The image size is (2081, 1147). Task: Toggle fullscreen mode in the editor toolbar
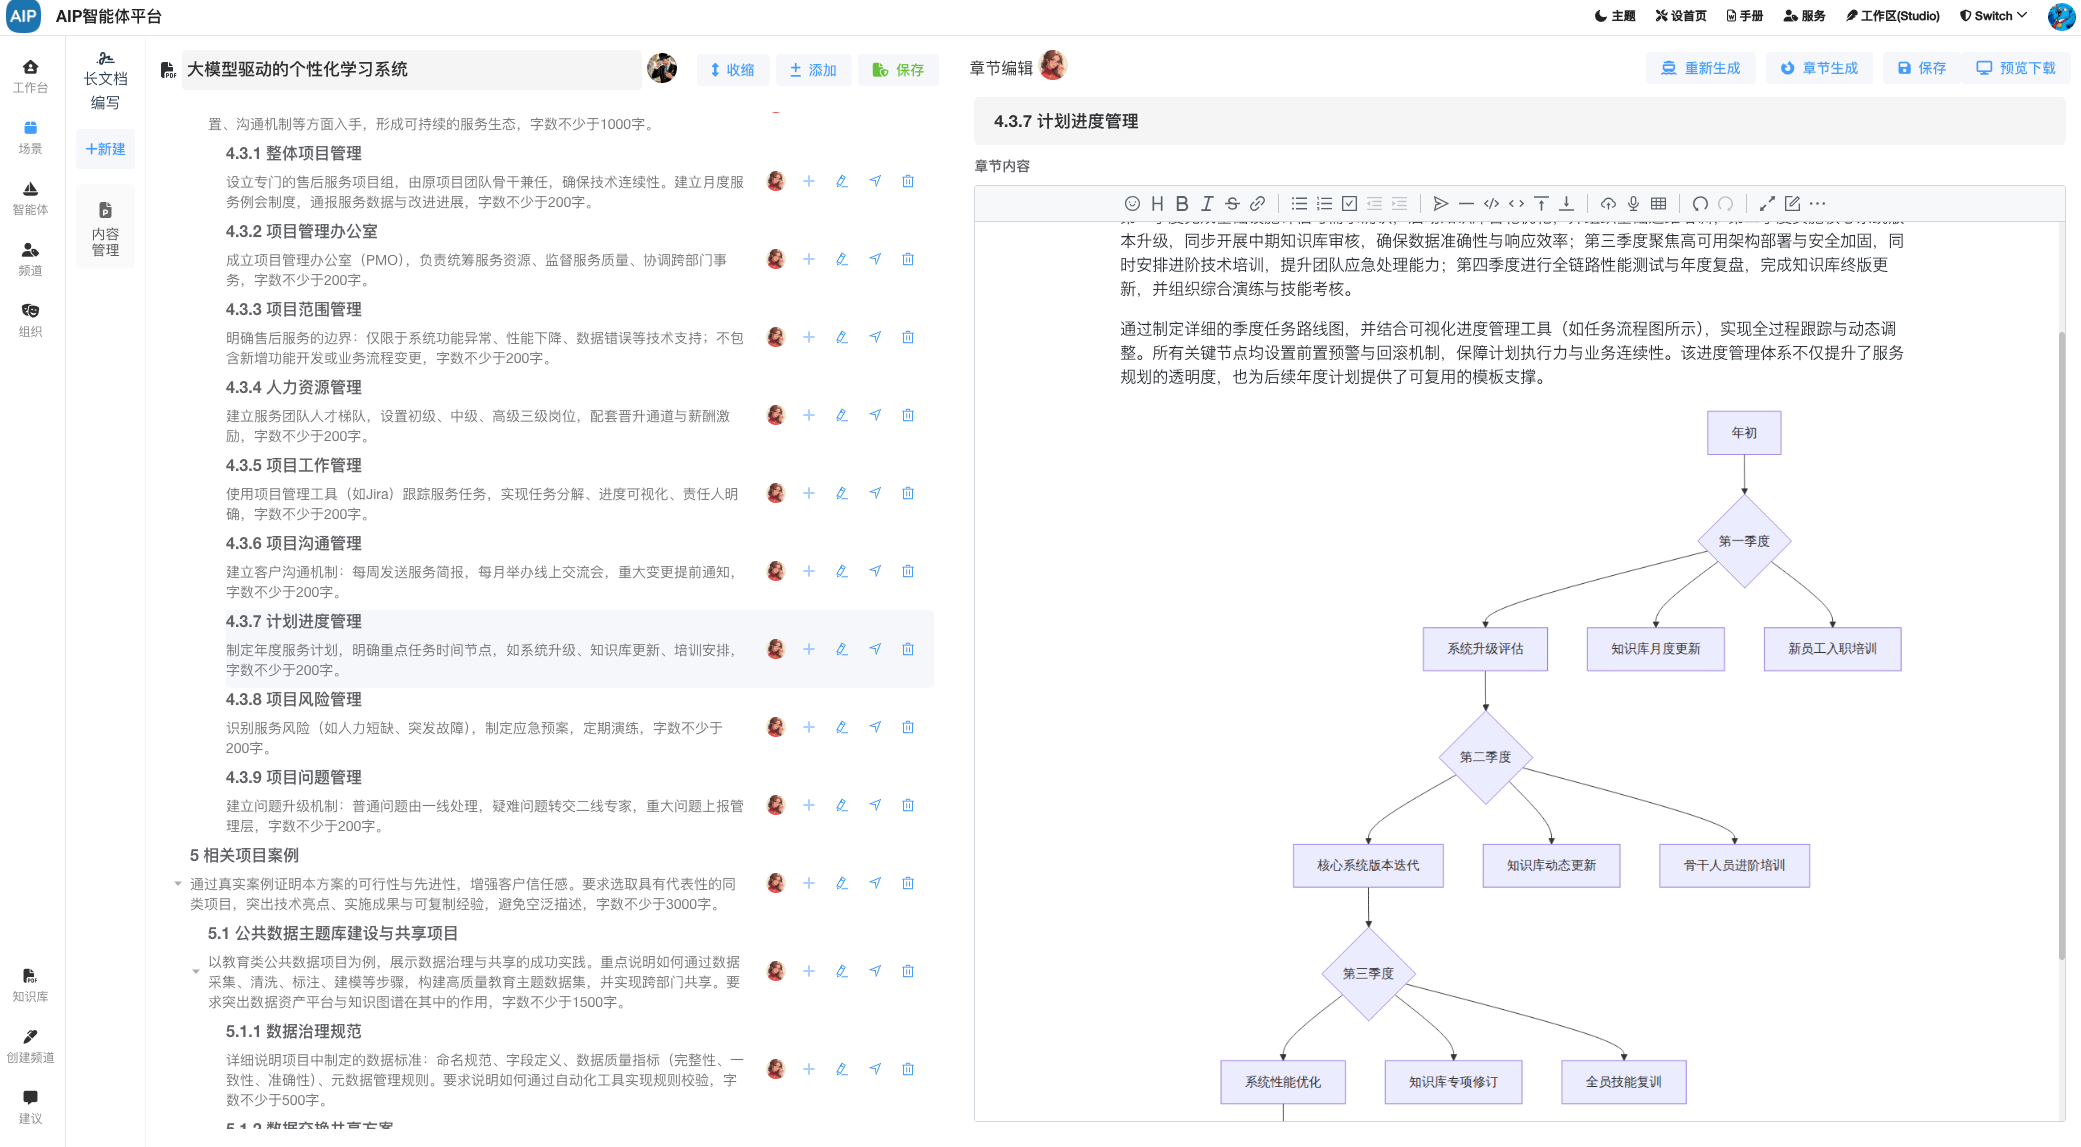click(x=1767, y=203)
